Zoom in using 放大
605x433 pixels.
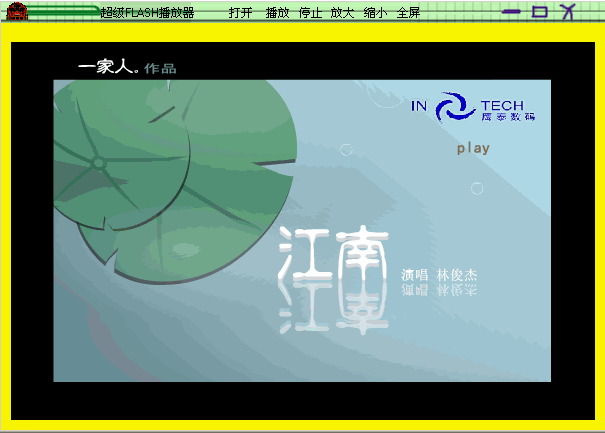coord(342,13)
